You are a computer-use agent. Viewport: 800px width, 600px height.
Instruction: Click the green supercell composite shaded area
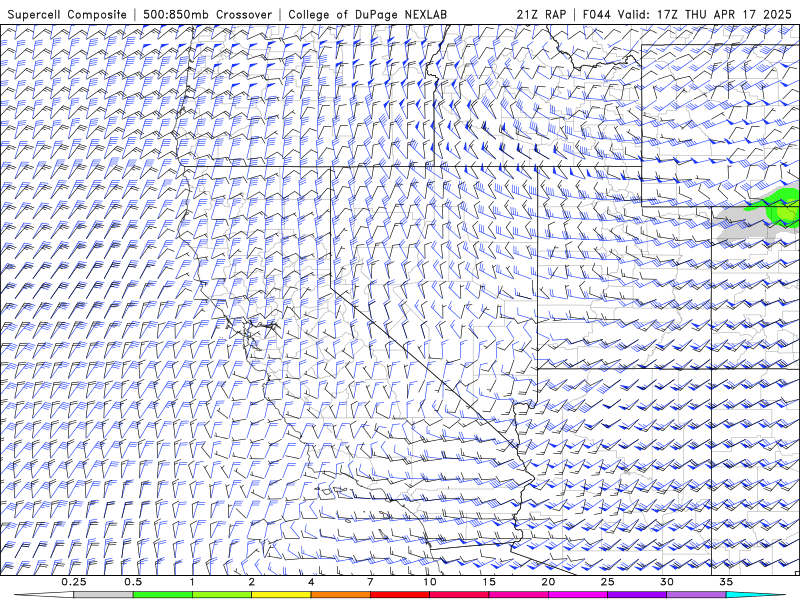click(780, 206)
